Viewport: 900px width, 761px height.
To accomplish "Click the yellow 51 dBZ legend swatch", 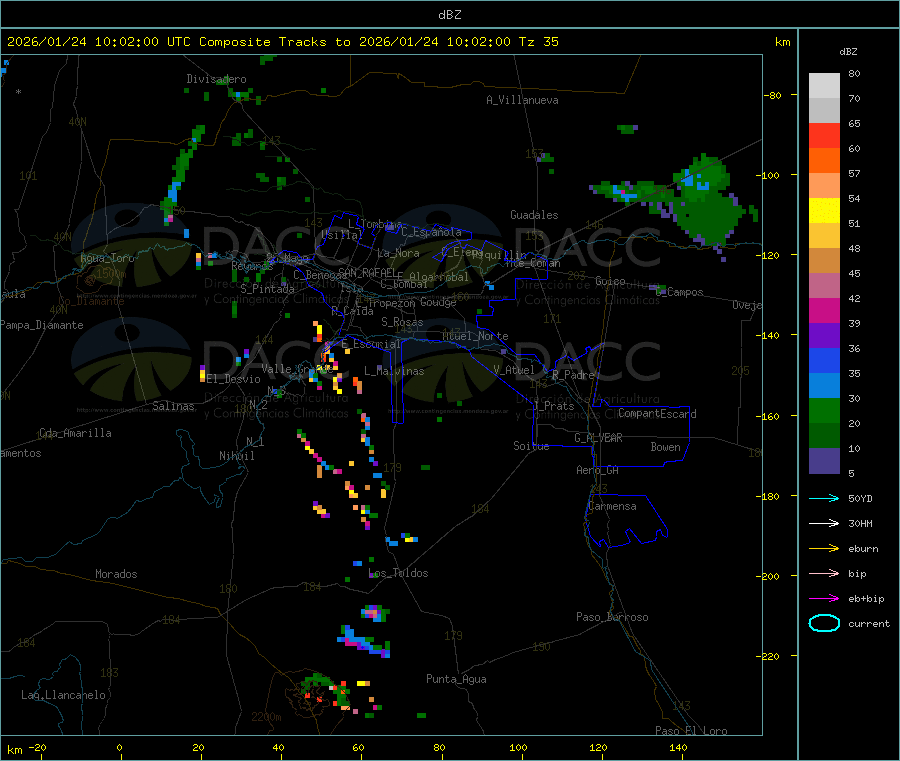I will [824, 211].
